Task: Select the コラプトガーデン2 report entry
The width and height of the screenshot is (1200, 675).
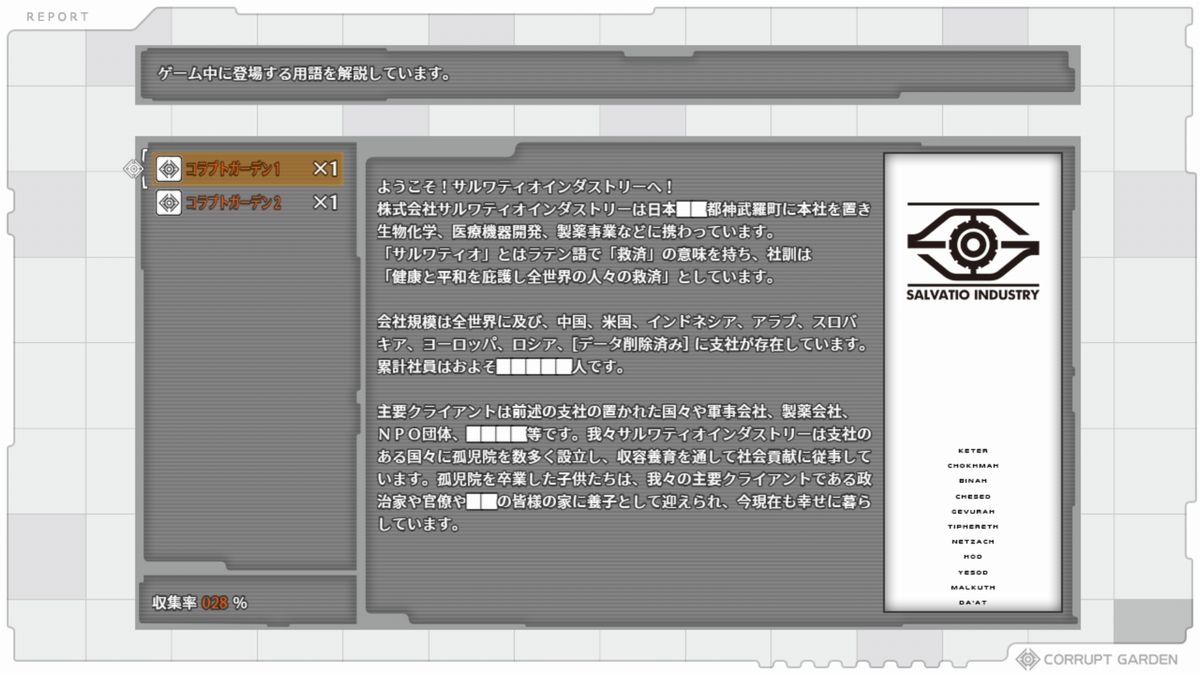Action: tap(248, 203)
